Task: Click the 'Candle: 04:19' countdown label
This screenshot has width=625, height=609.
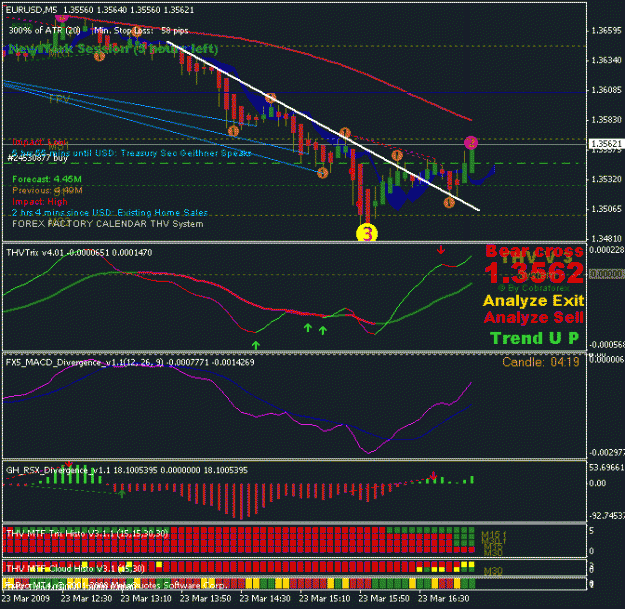Action: point(540,362)
